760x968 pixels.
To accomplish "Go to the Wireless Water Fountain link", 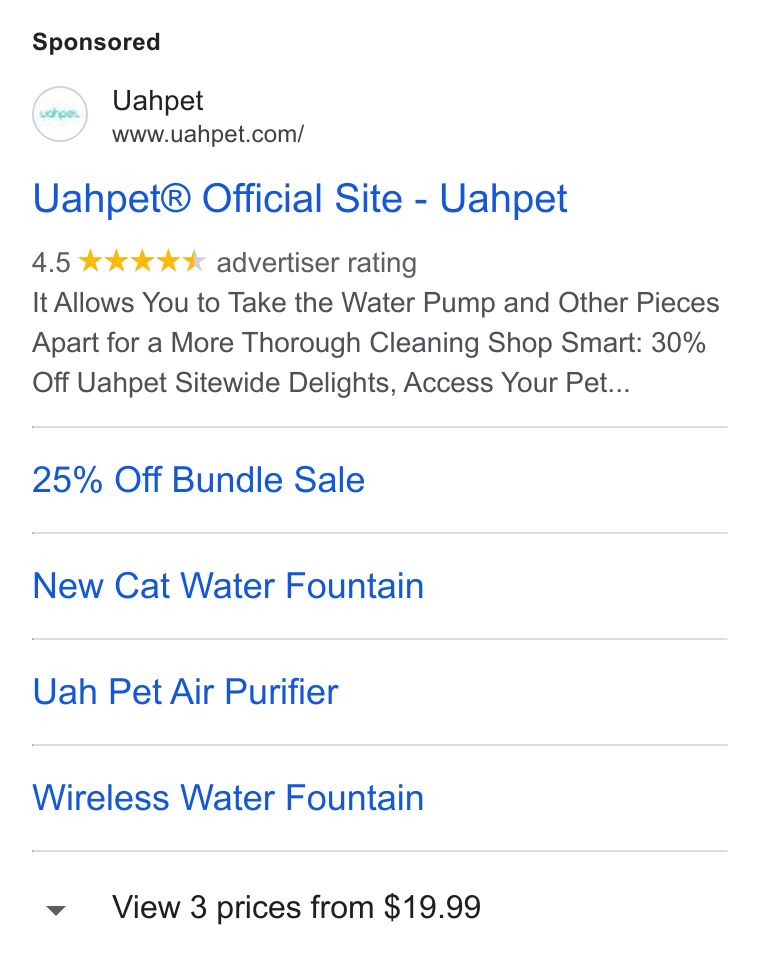I will pyautogui.click(x=228, y=798).
